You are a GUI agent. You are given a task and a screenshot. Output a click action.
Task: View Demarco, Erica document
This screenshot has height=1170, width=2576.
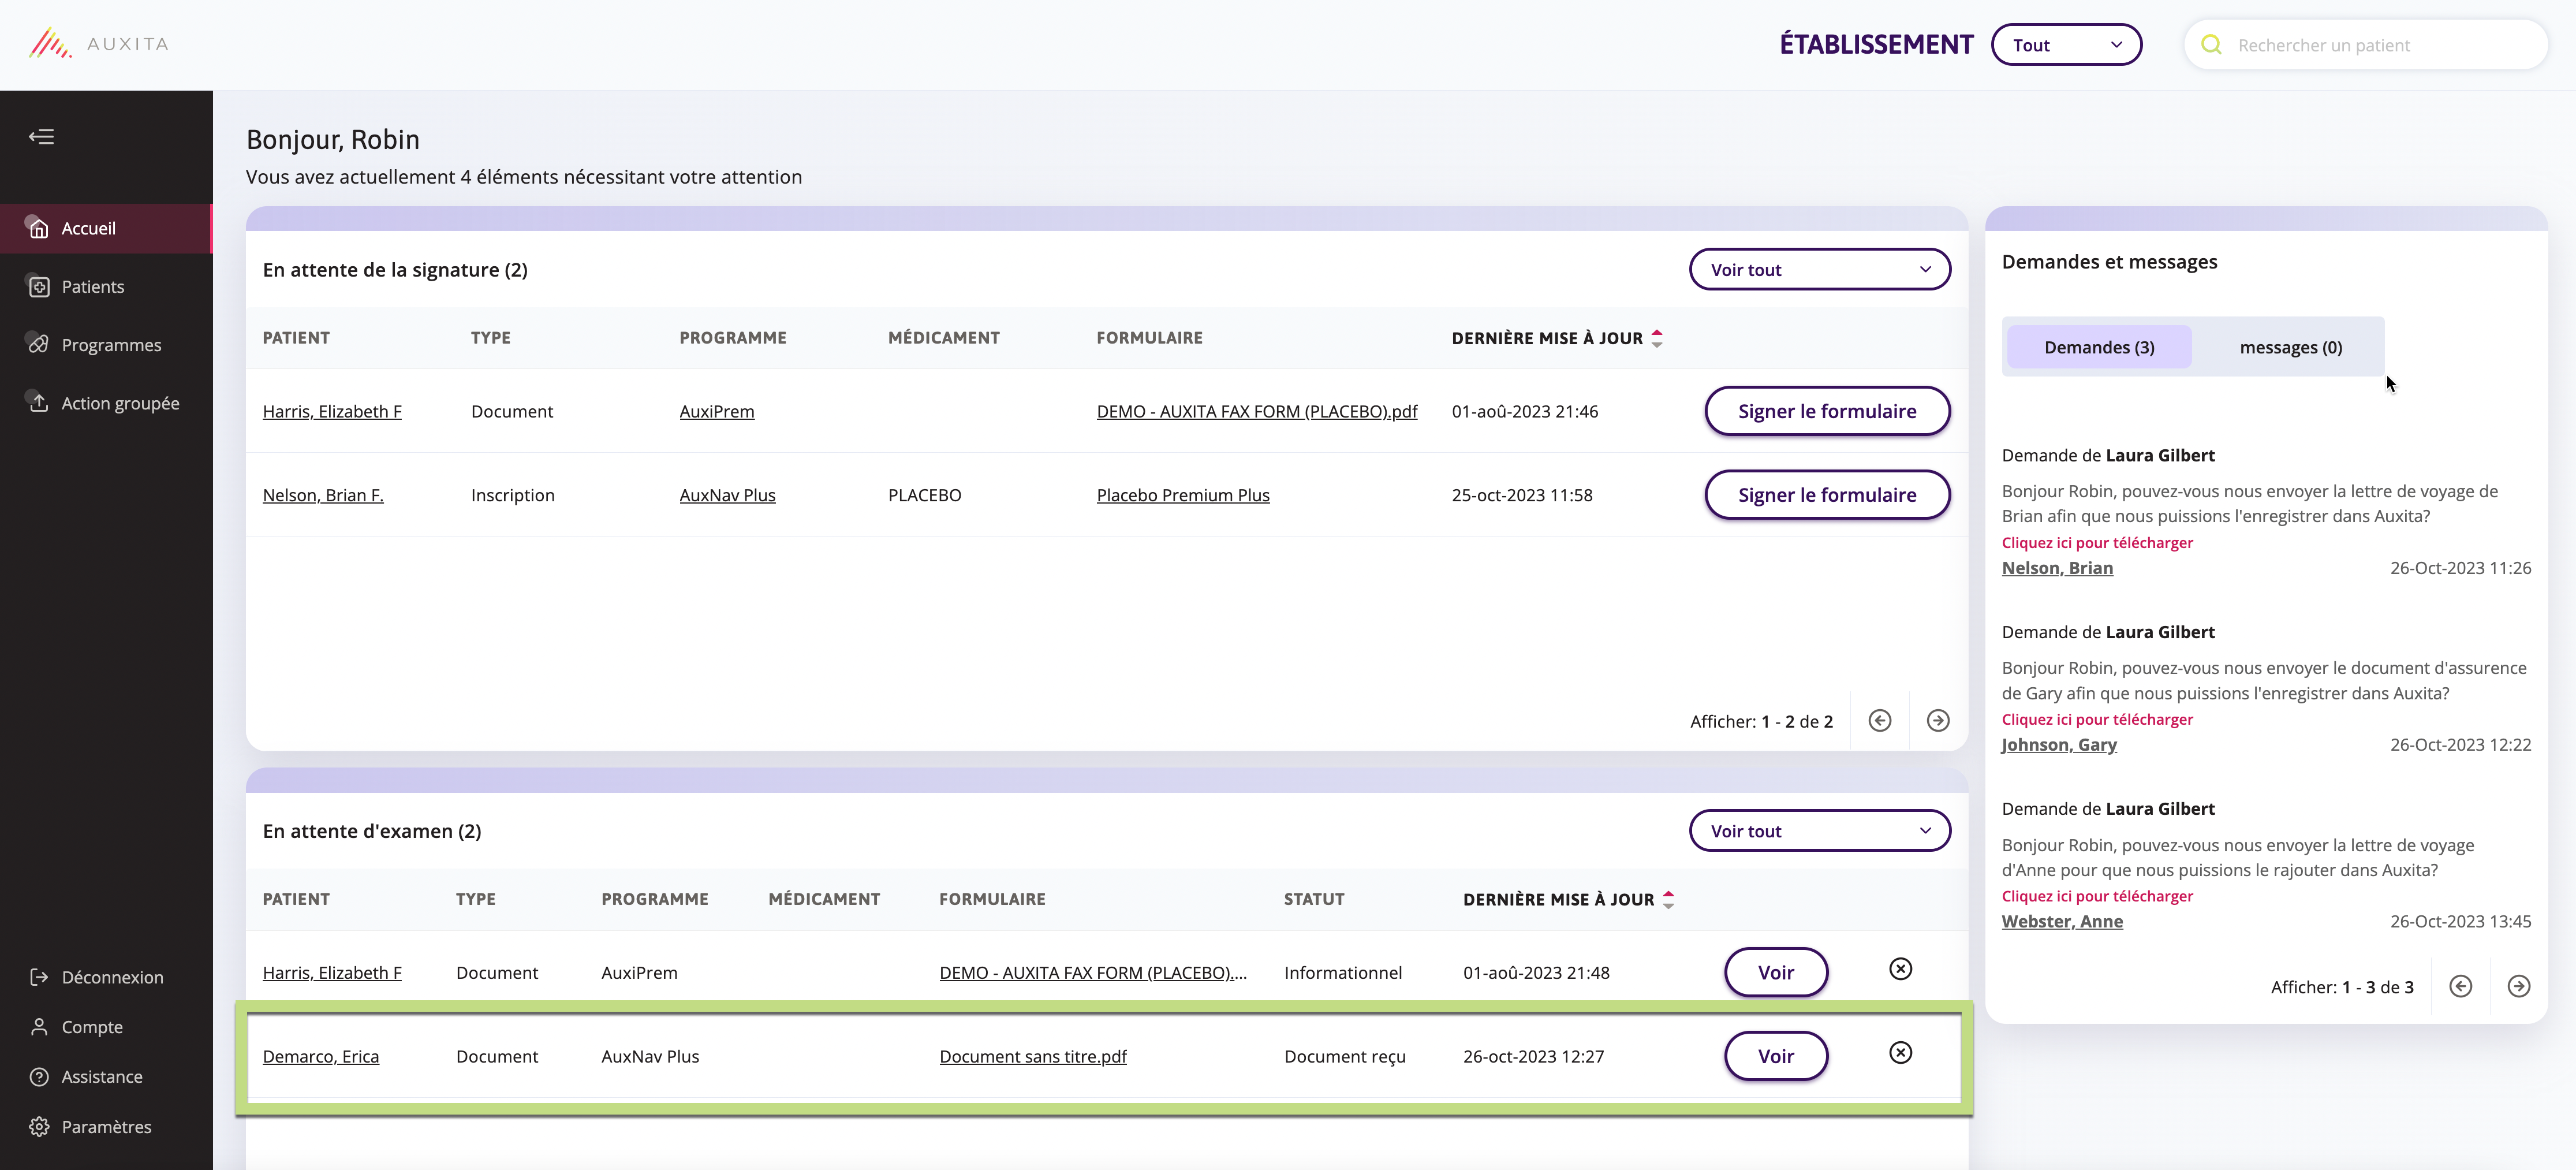click(1776, 1056)
